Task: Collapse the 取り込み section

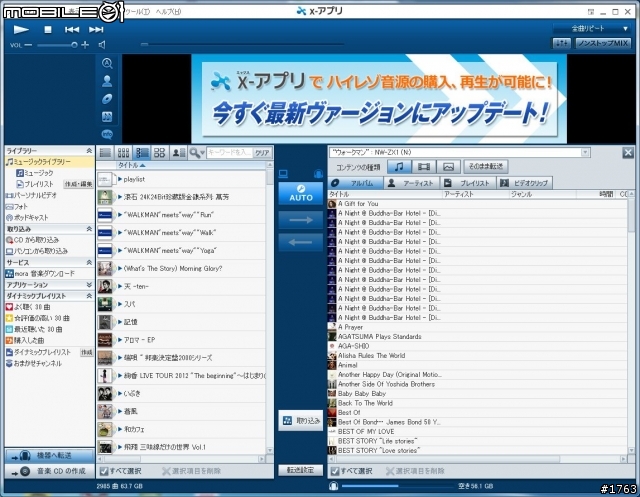Action: coord(89,229)
